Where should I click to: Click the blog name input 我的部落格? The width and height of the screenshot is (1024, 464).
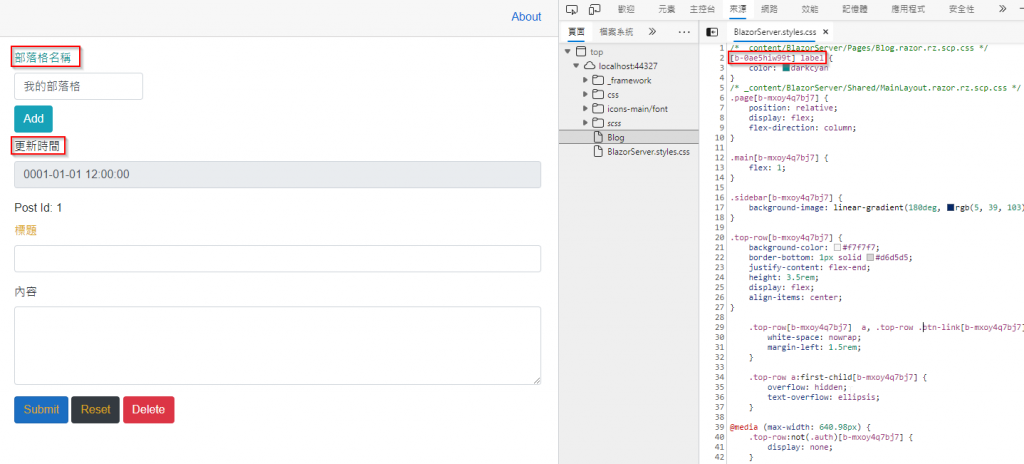tap(78, 86)
